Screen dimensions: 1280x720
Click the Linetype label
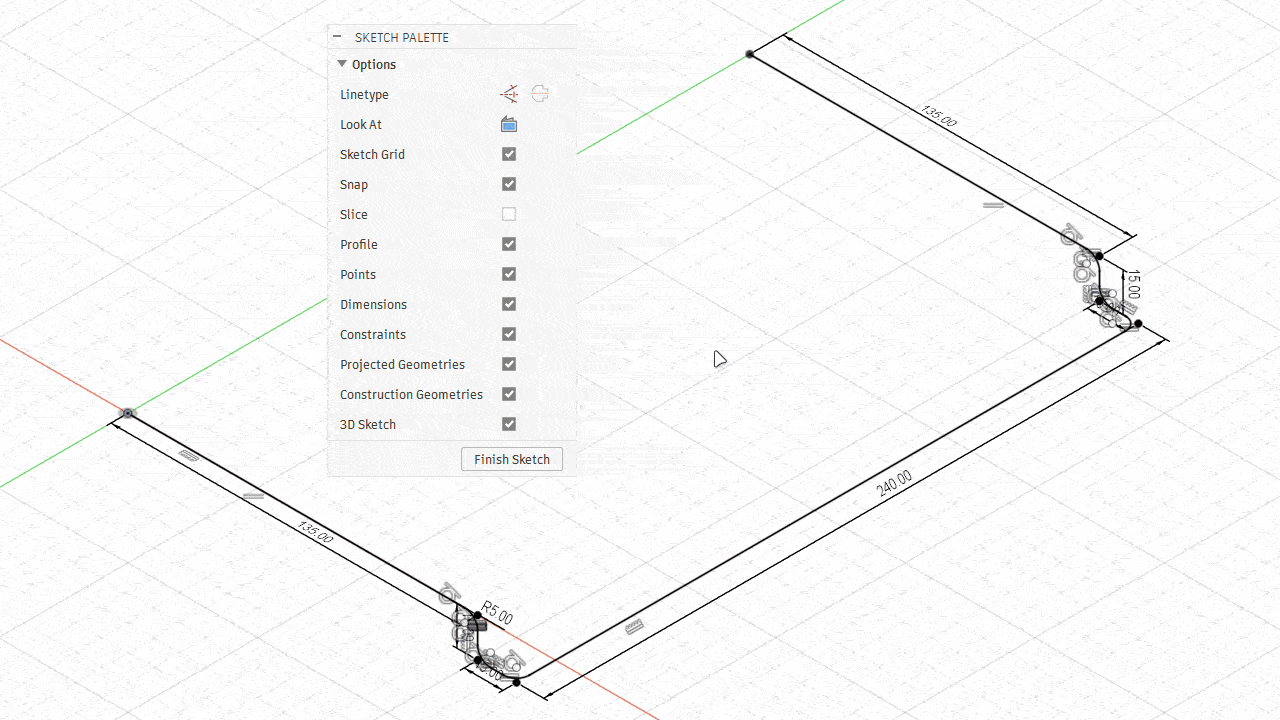pos(364,94)
